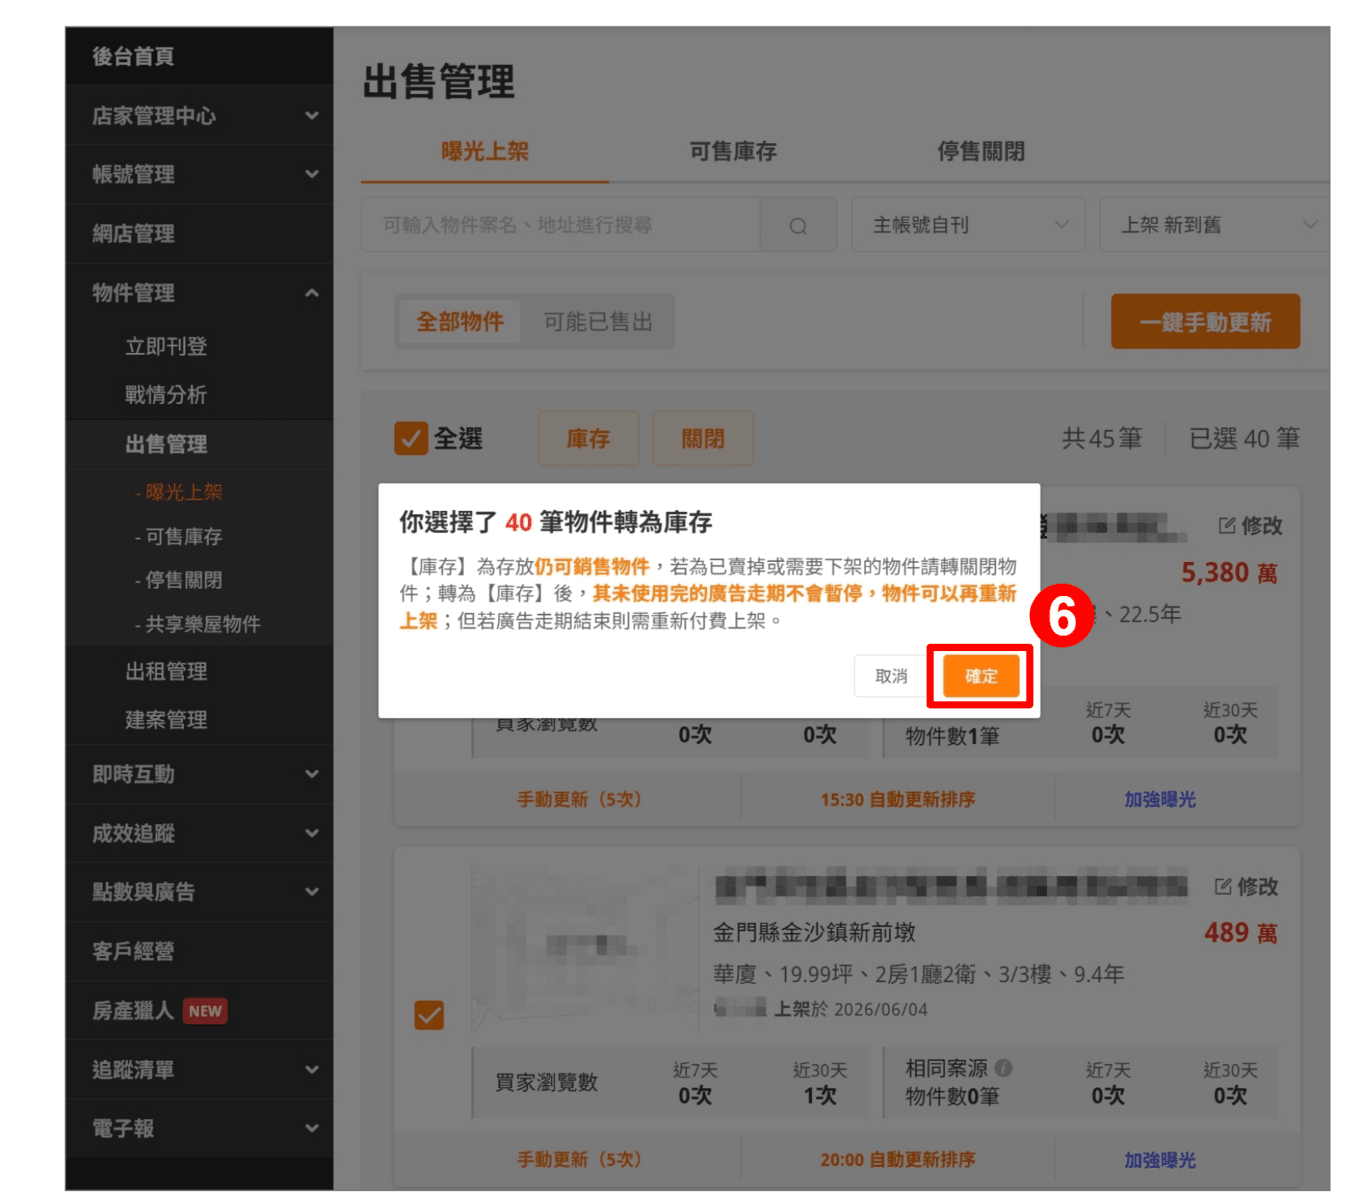Select the 全部物件 filter tab
1354x1200 pixels.
coord(460,322)
